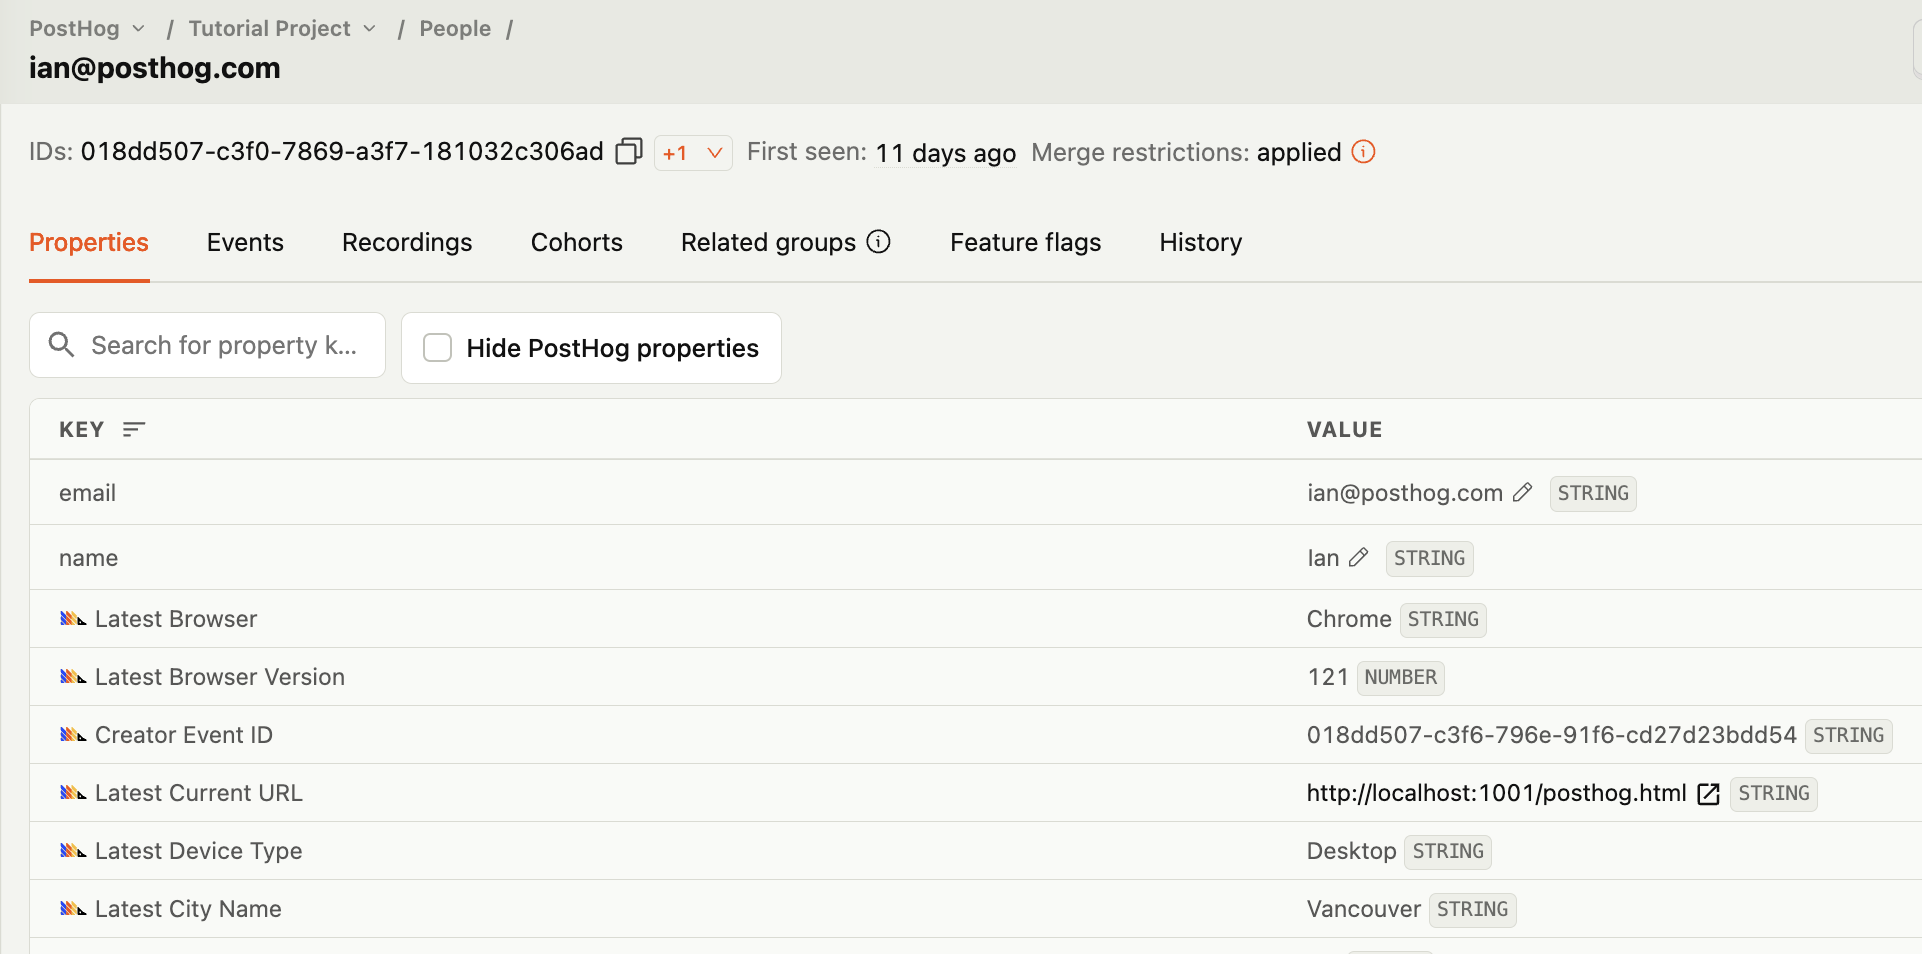Click the STRING type tag on Latest Current URL
Image resolution: width=1922 pixels, height=954 pixels.
pyautogui.click(x=1773, y=793)
